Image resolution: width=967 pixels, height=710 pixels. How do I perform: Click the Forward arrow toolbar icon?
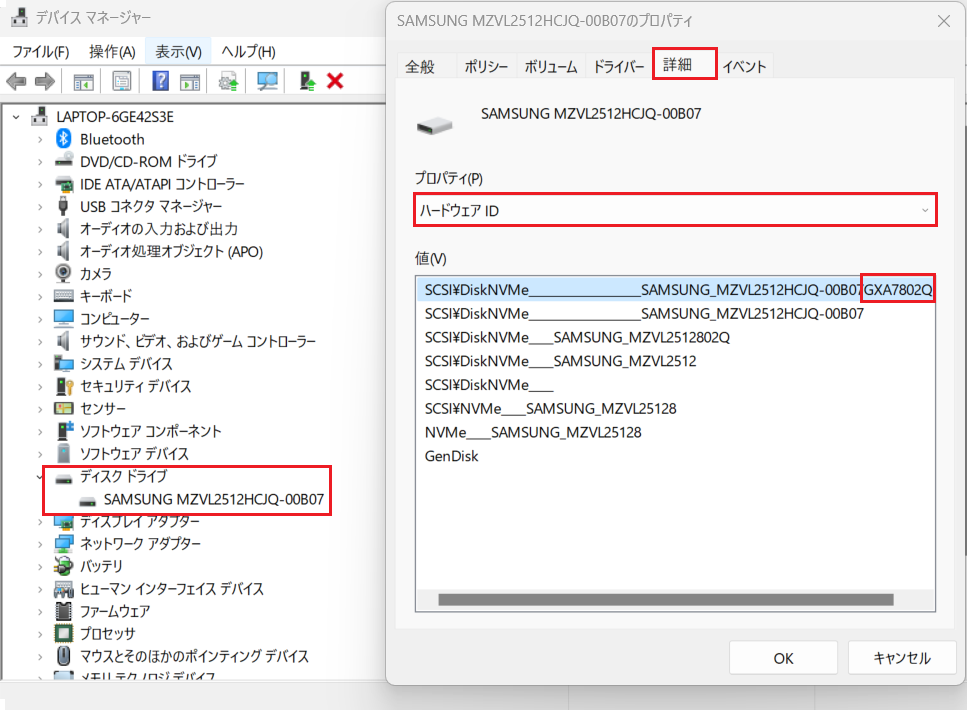coord(45,81)
